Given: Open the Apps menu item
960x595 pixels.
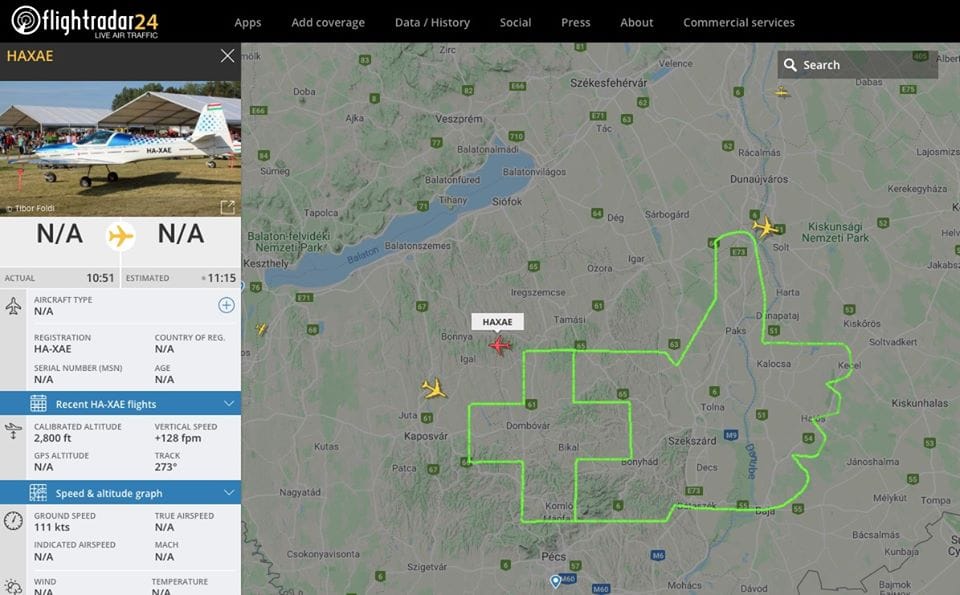Looking at the screenshot, I should click(x=247, y=22).
